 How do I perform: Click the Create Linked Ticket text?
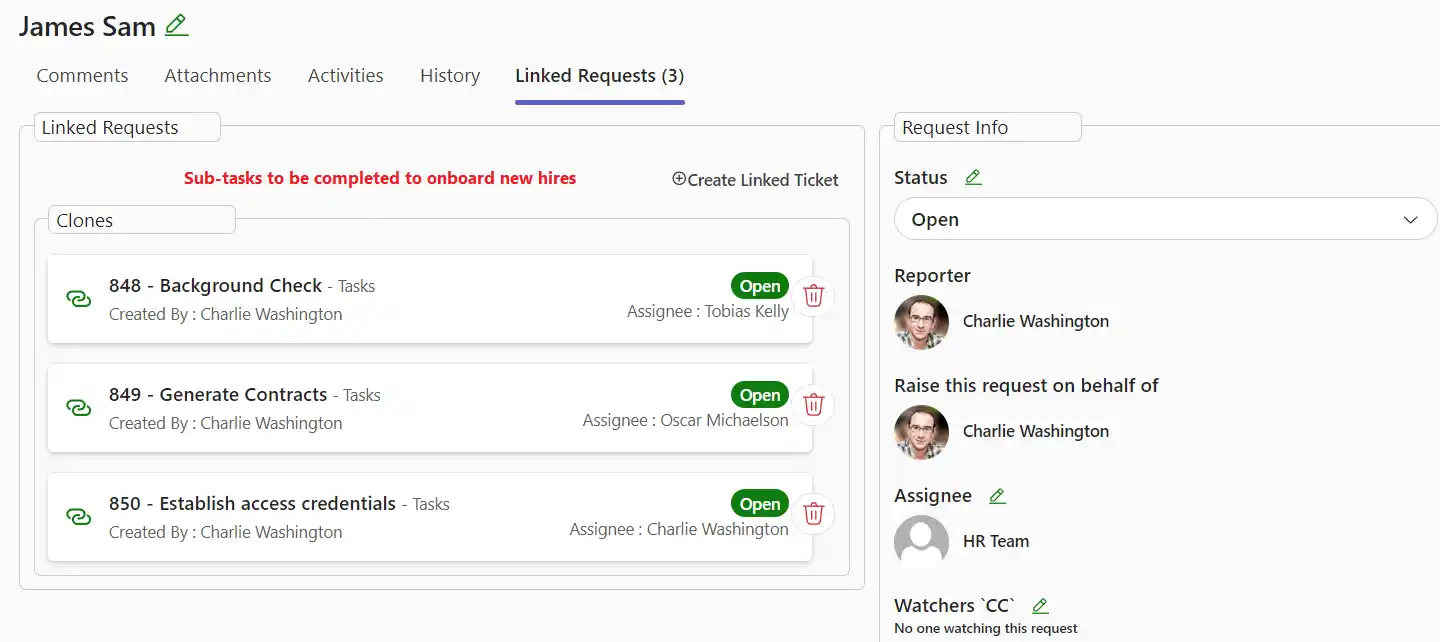[763, 180]
